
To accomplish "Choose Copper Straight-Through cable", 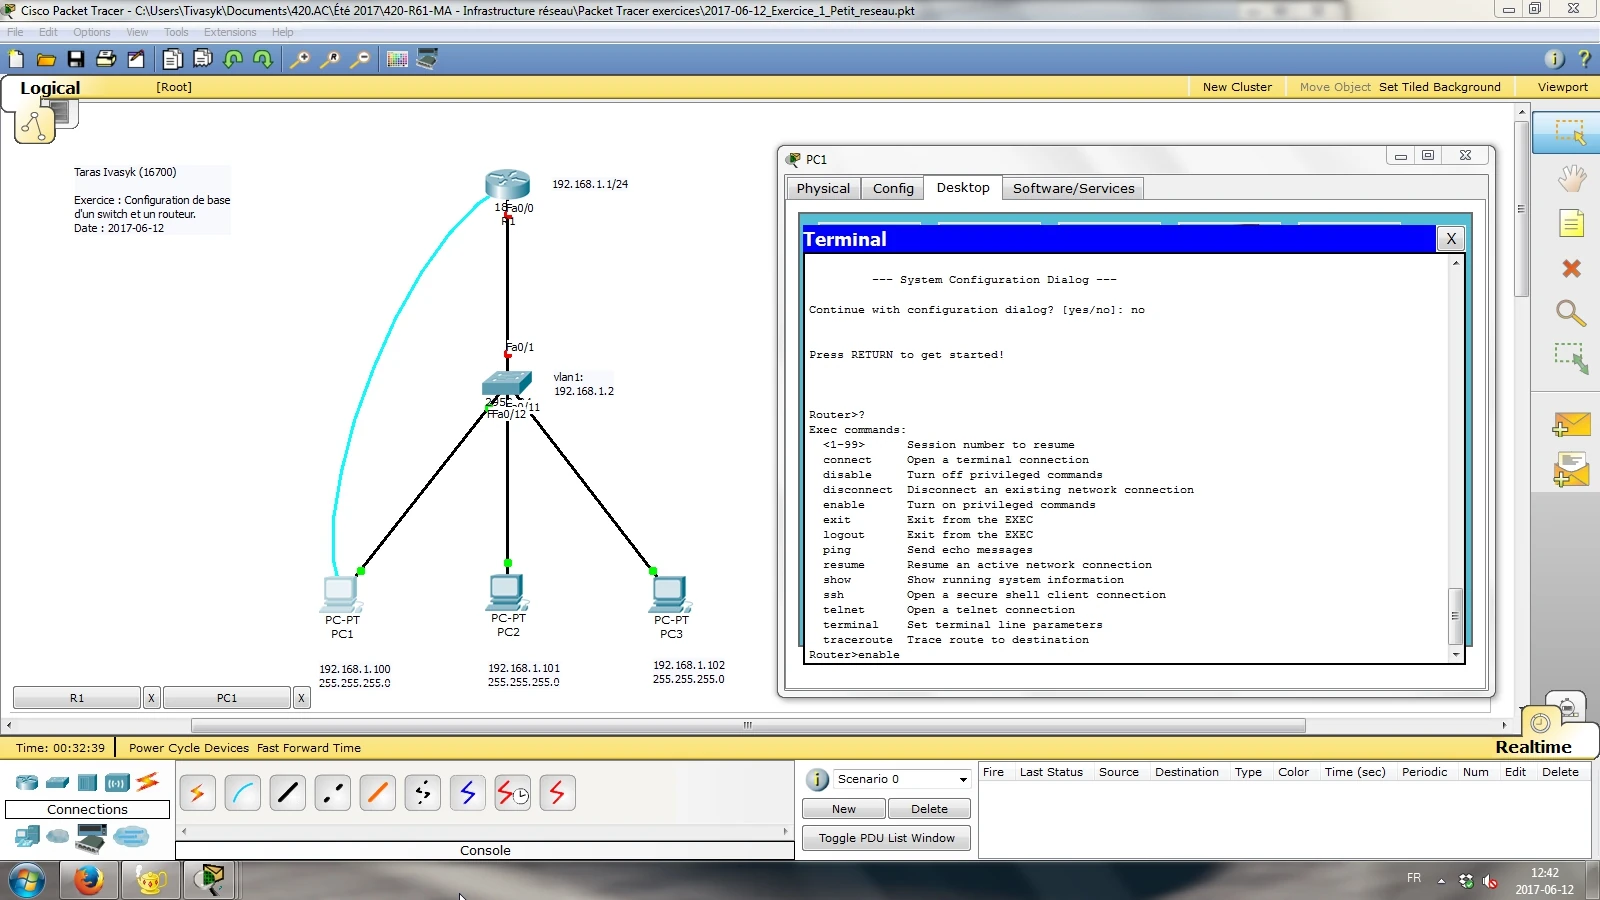I will click(x=288, y=793).
